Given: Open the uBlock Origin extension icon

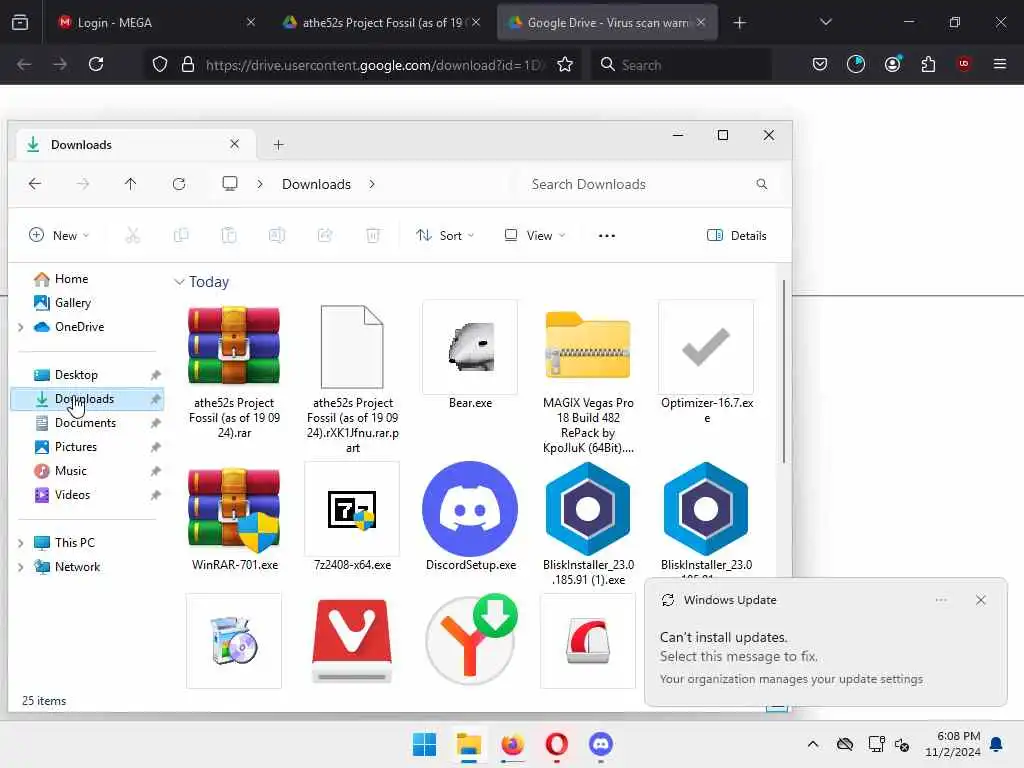Looking at the screenshot, I should point(963,64).
